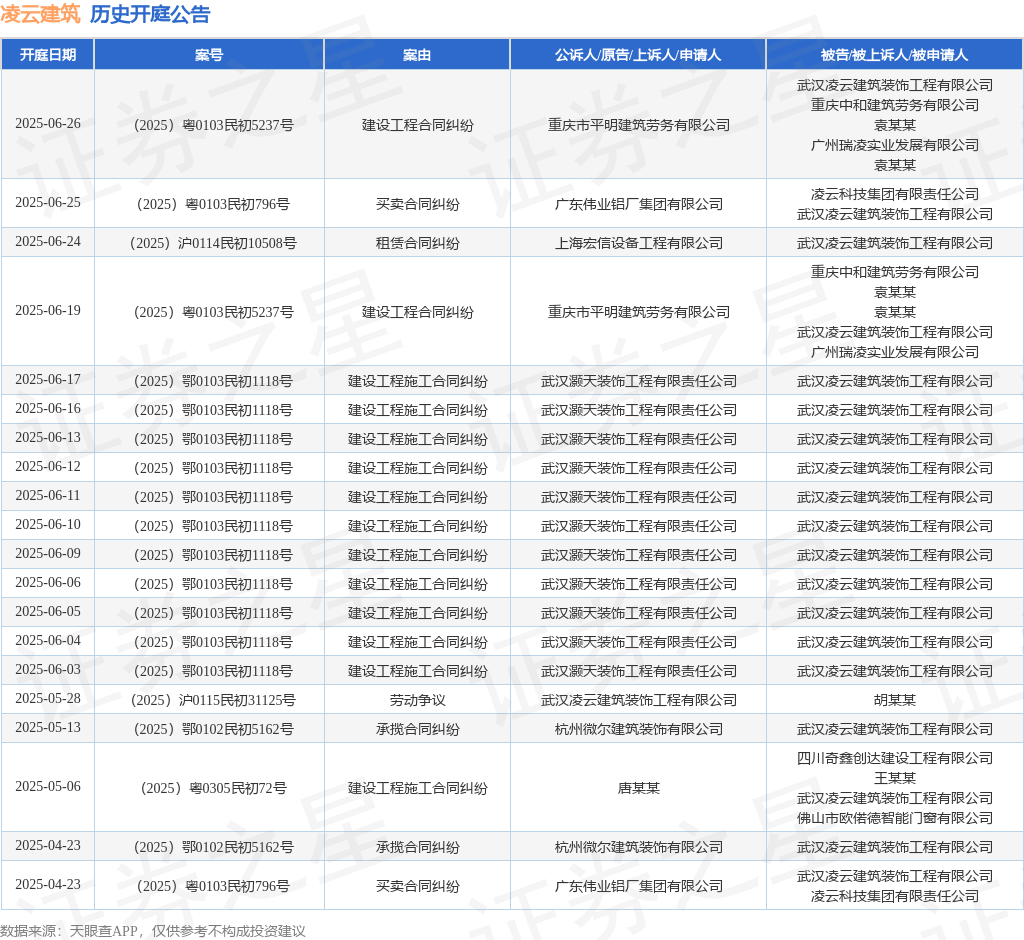Image resolution: width=1024 pixels, height=940 pixels.
Task: Click the date cell 2025-06-24
Action: click(x=48, y=242)
